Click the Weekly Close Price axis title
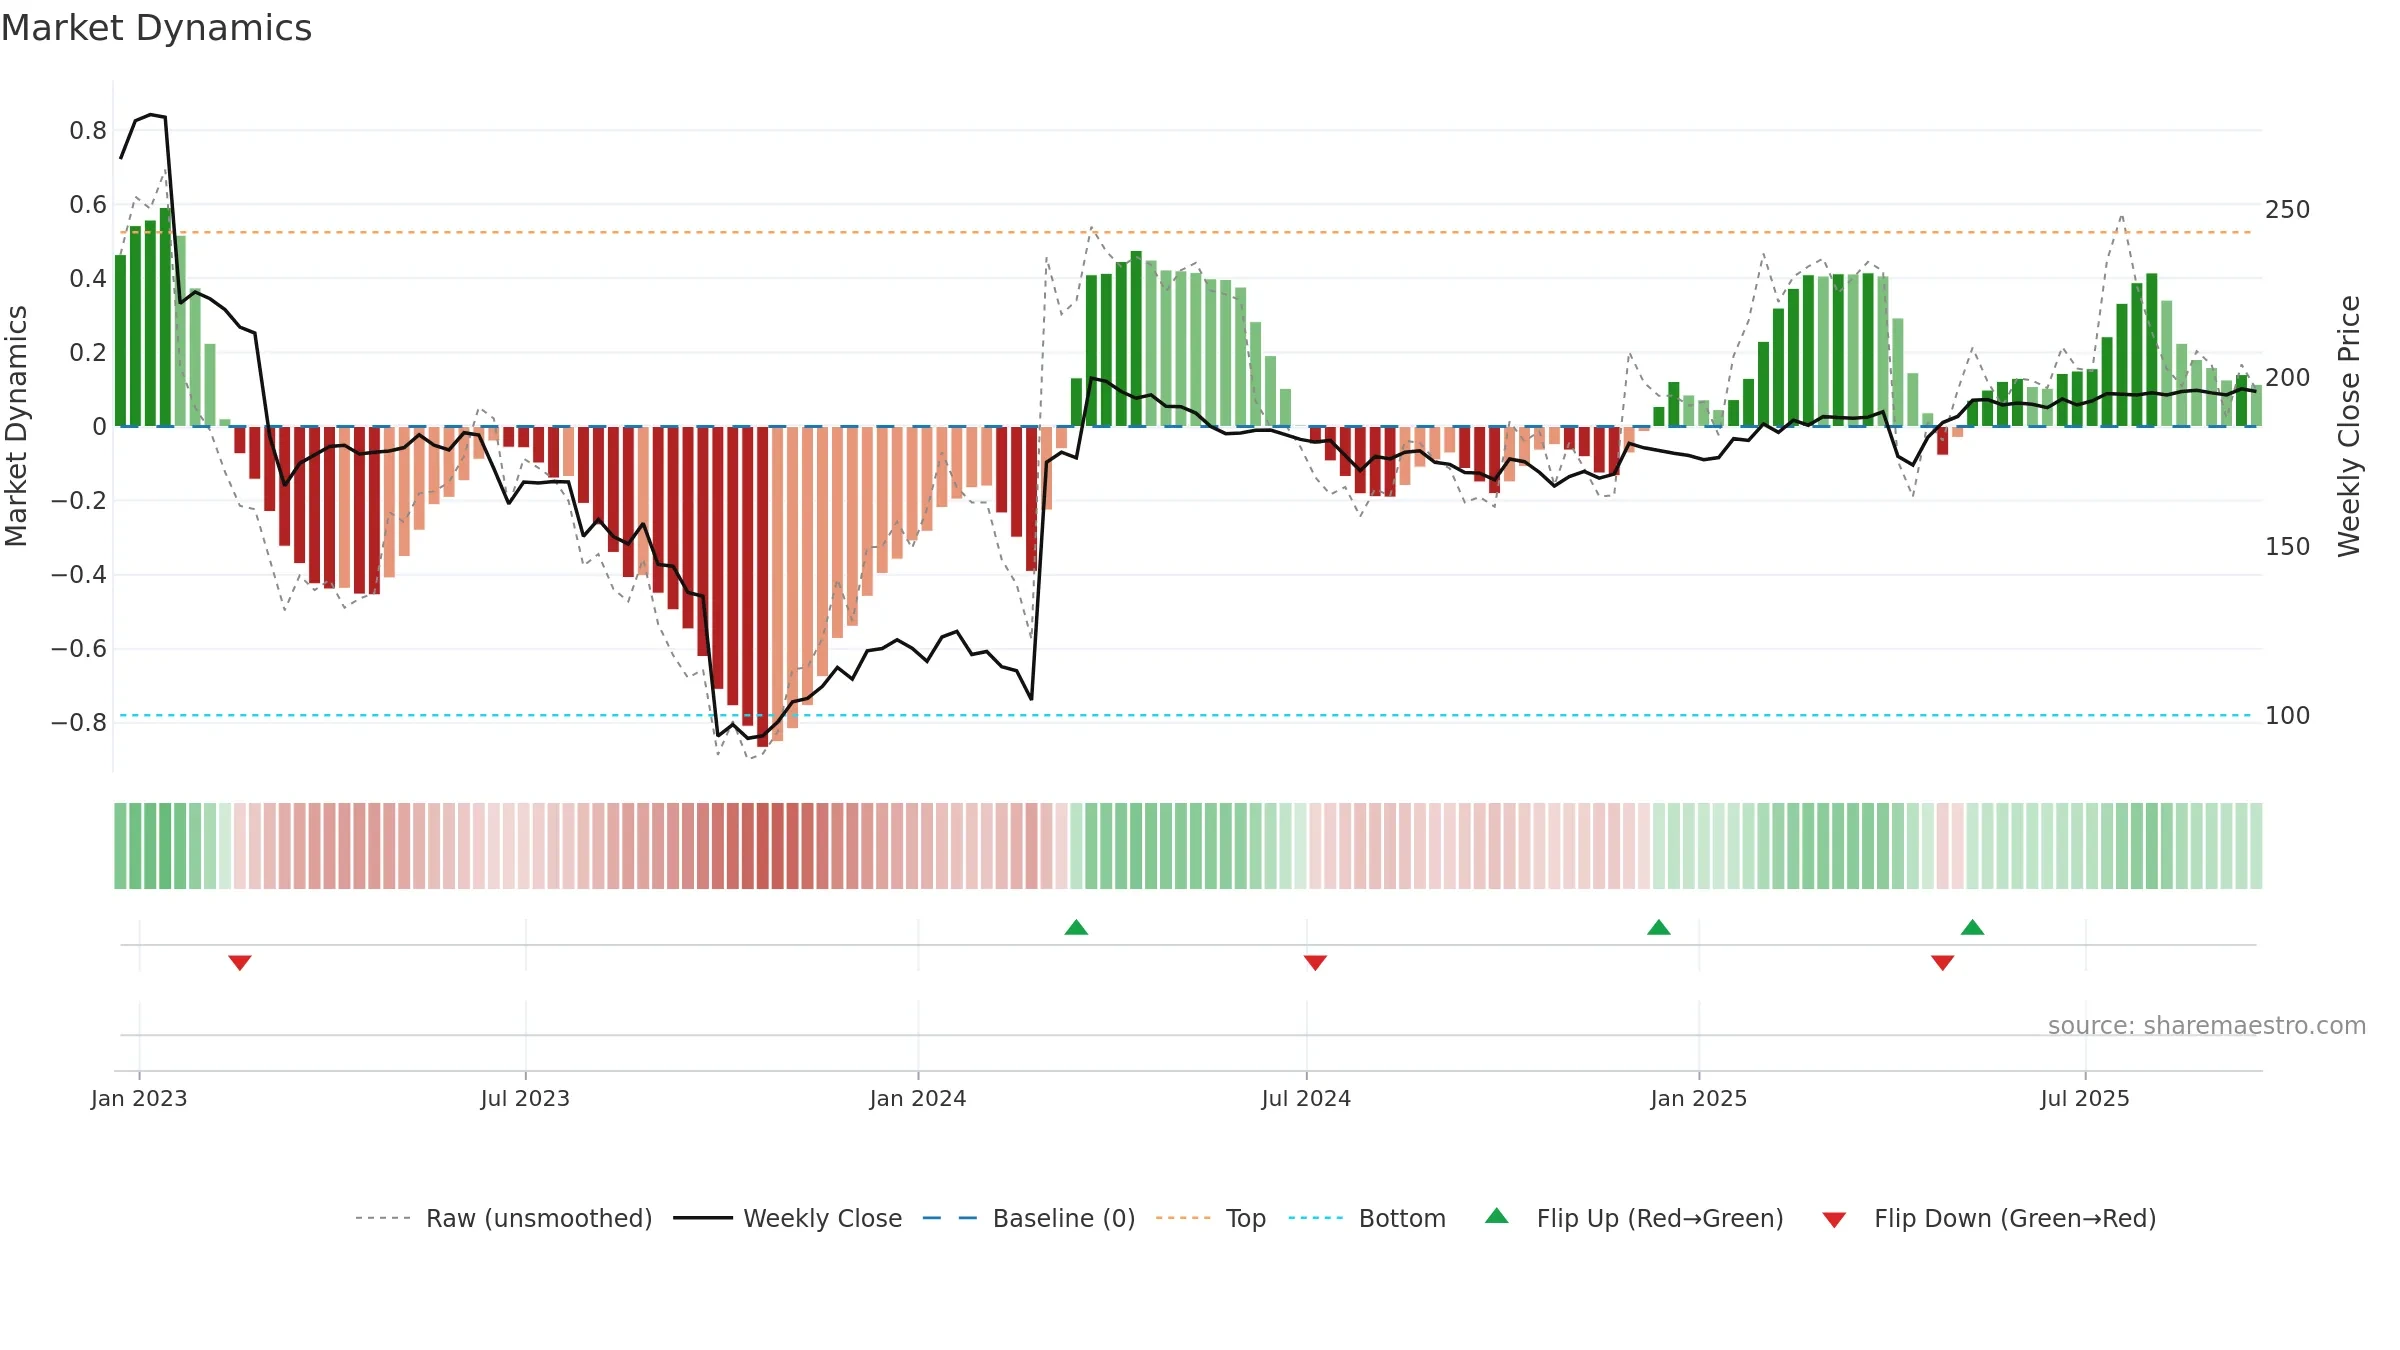This screenshot has width=2400, height=1350. coord(2349,426)
